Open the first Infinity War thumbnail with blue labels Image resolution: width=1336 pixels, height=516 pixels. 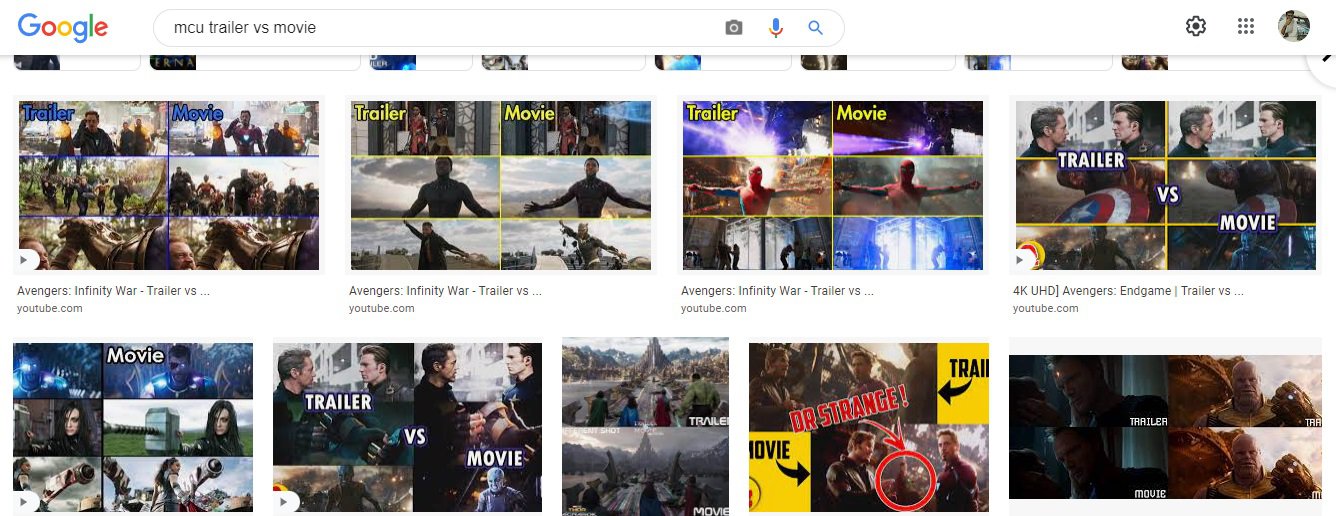point(168,185)
